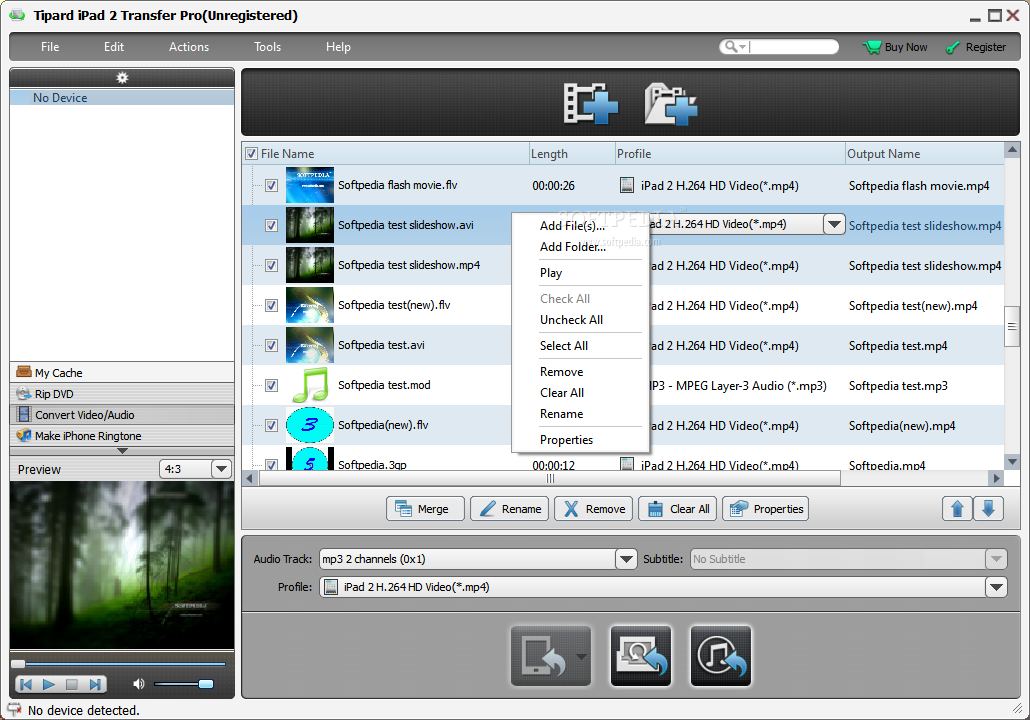Open My Cache section
The width and height of the screenshot is (1030, 720).
[x=122, y=372]
